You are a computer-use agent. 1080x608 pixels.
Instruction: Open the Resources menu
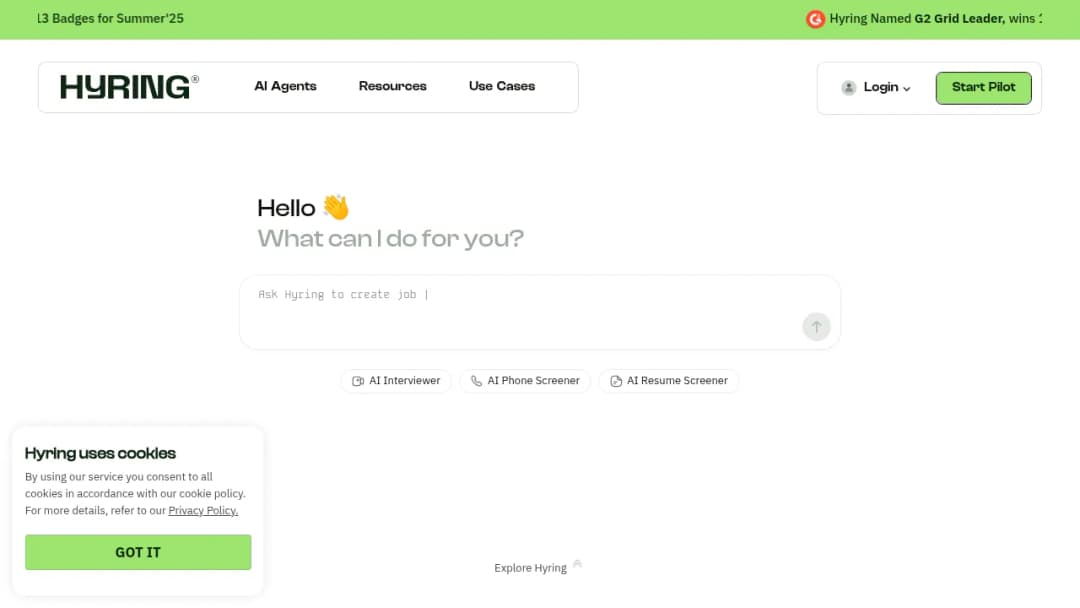pos(393,86)
